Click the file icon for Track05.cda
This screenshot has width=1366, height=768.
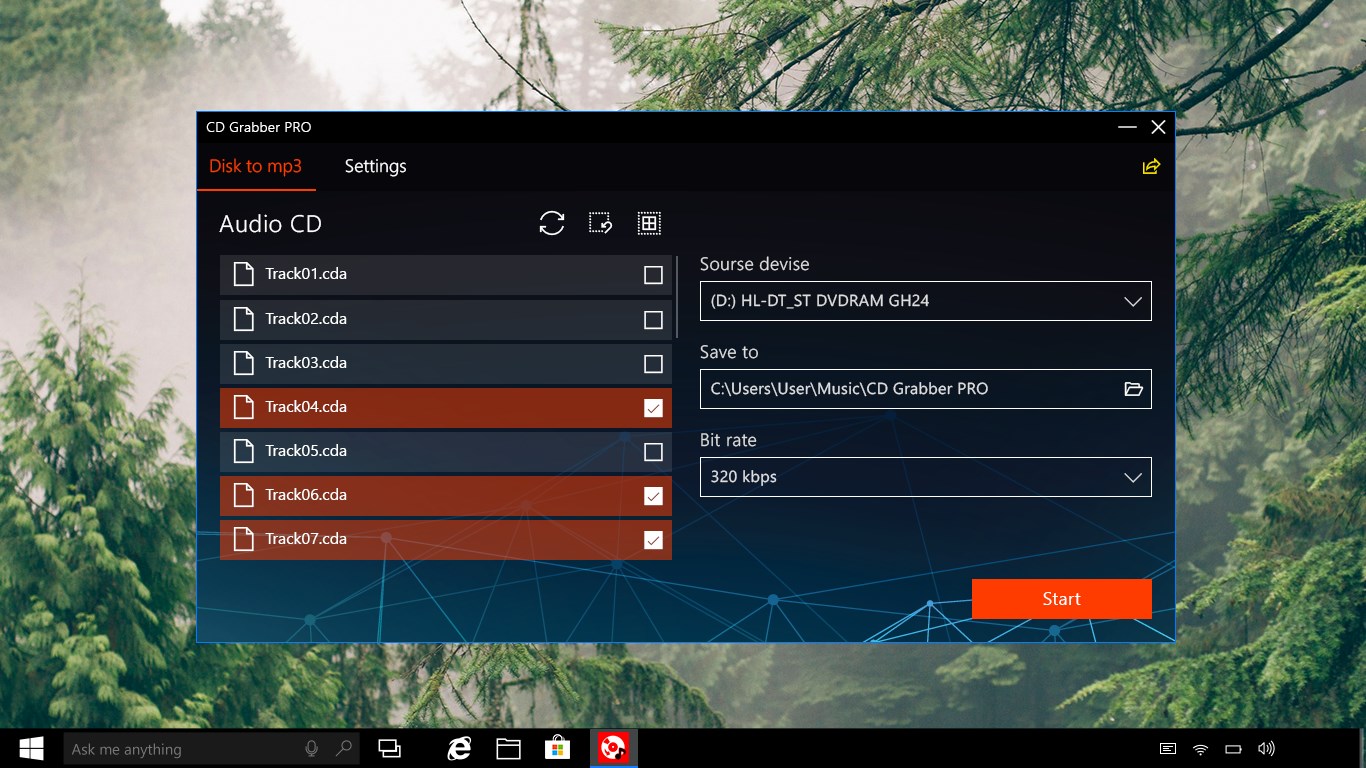(243, 451)
